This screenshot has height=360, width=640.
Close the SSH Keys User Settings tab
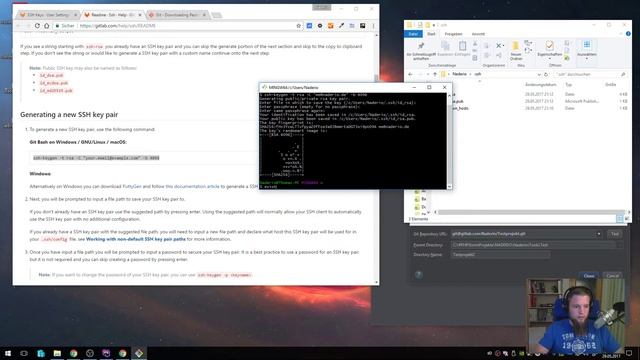pyautogui.click(x=75, y=15)
